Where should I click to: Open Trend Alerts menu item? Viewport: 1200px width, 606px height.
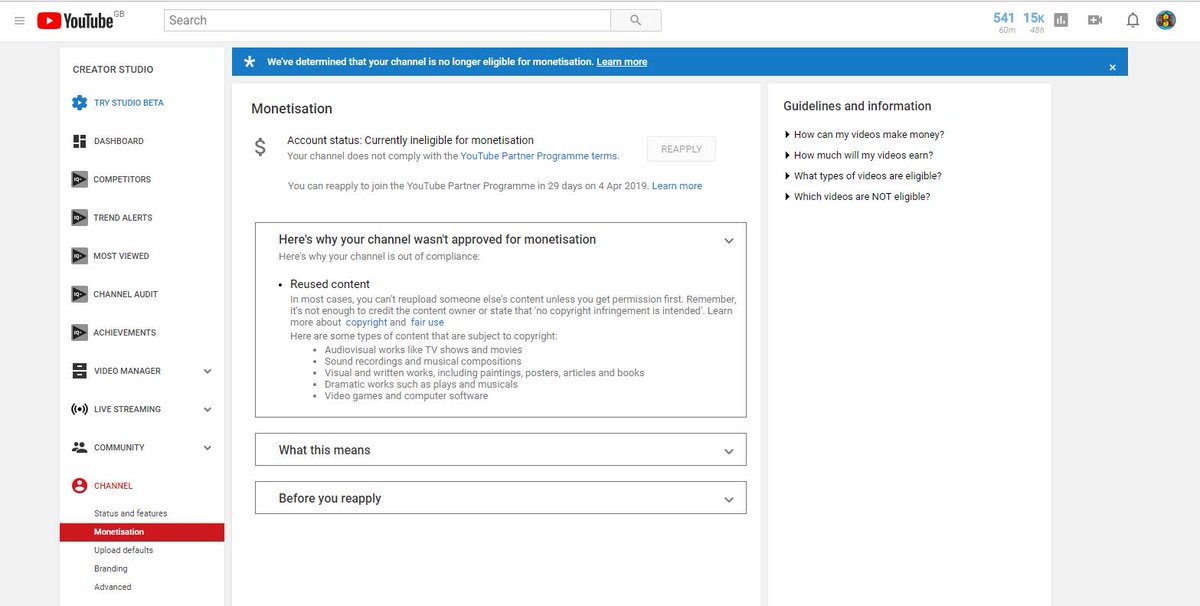123,218
